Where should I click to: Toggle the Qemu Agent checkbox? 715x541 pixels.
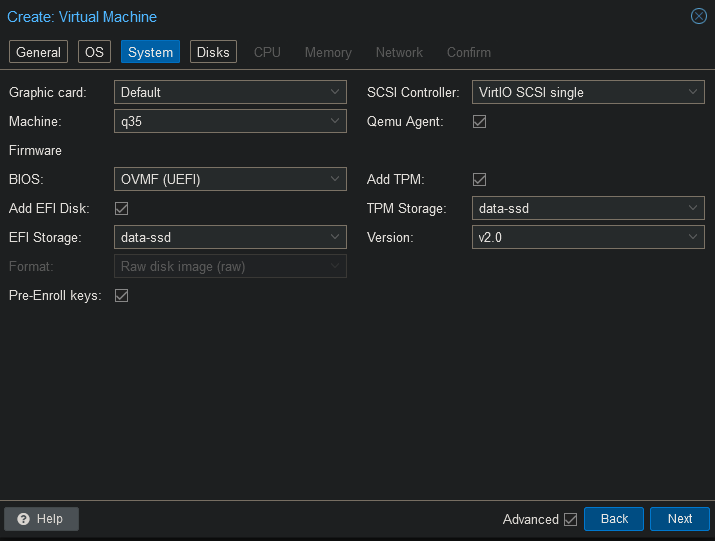tap(479, 121)
